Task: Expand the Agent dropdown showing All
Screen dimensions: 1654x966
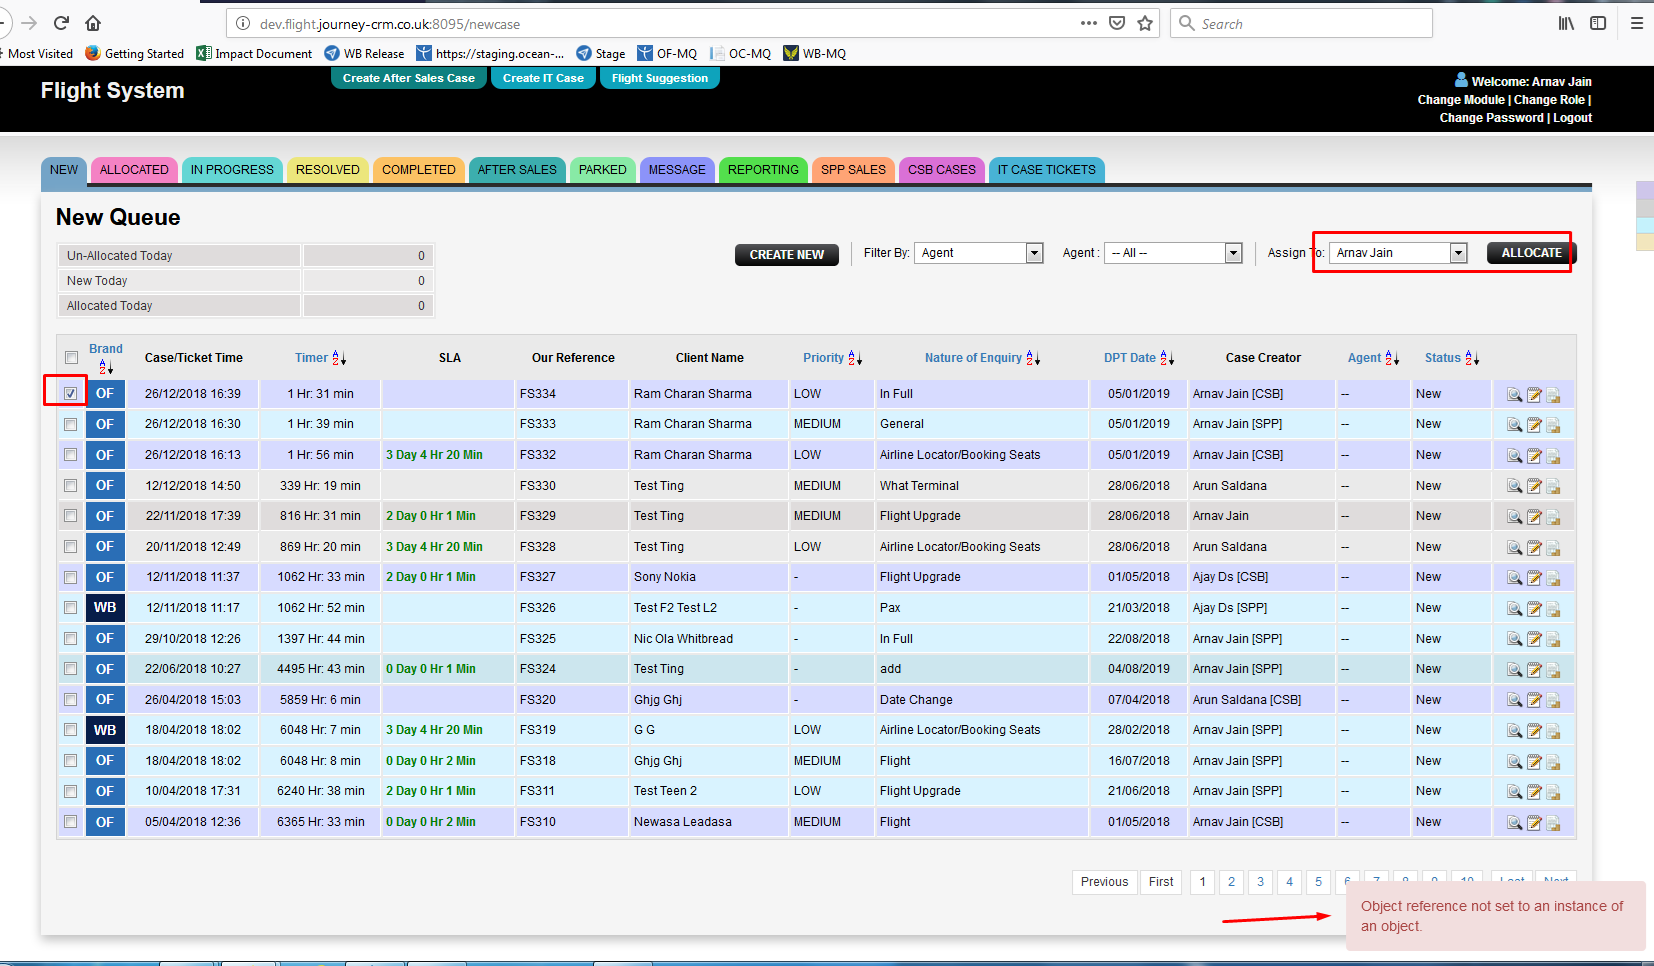Action: pos(1172,253)
